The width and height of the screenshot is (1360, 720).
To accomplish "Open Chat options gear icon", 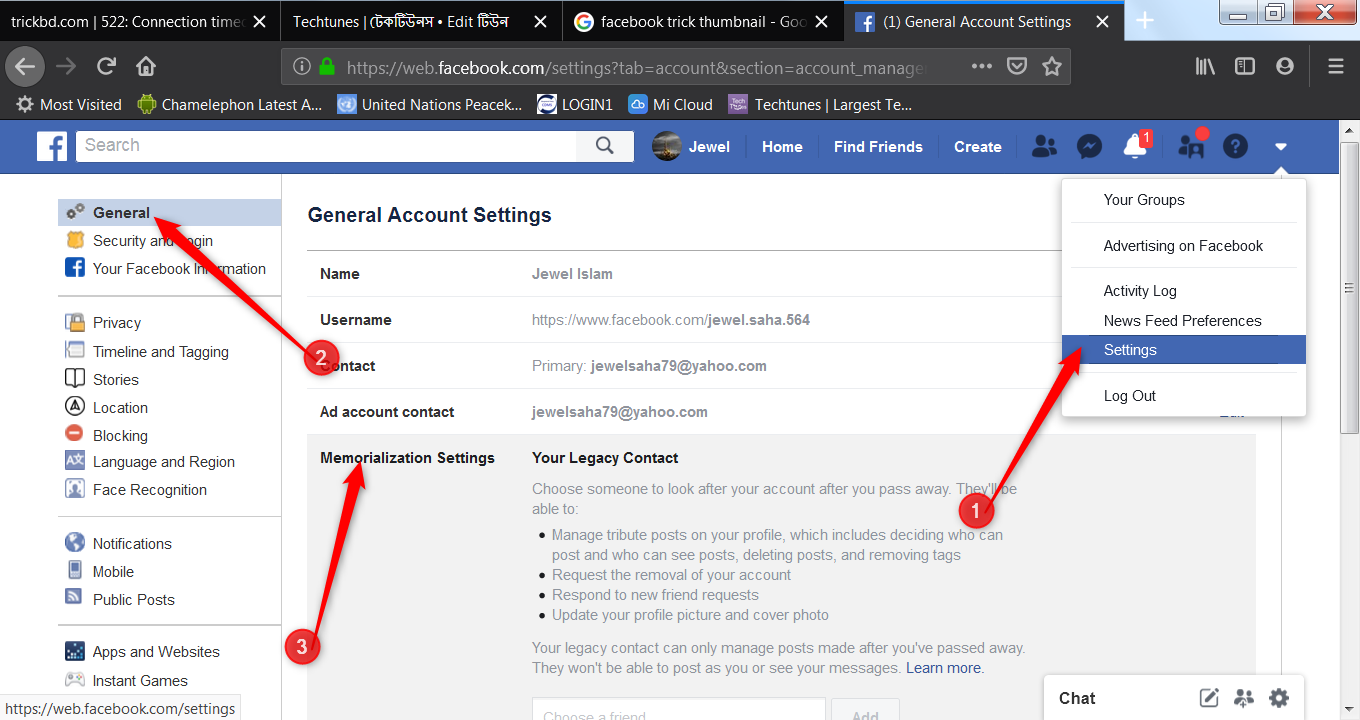I will [1279, 698].
